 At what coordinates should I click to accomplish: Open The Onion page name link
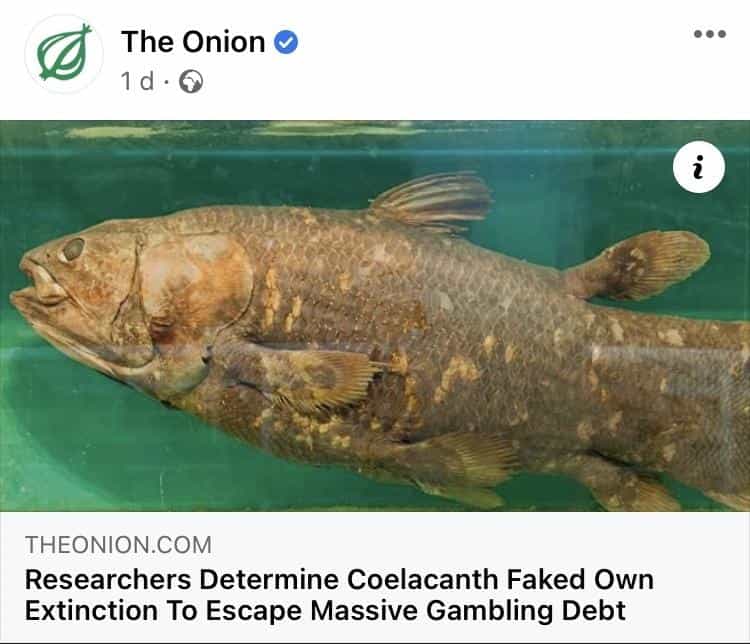pos(193,42)
